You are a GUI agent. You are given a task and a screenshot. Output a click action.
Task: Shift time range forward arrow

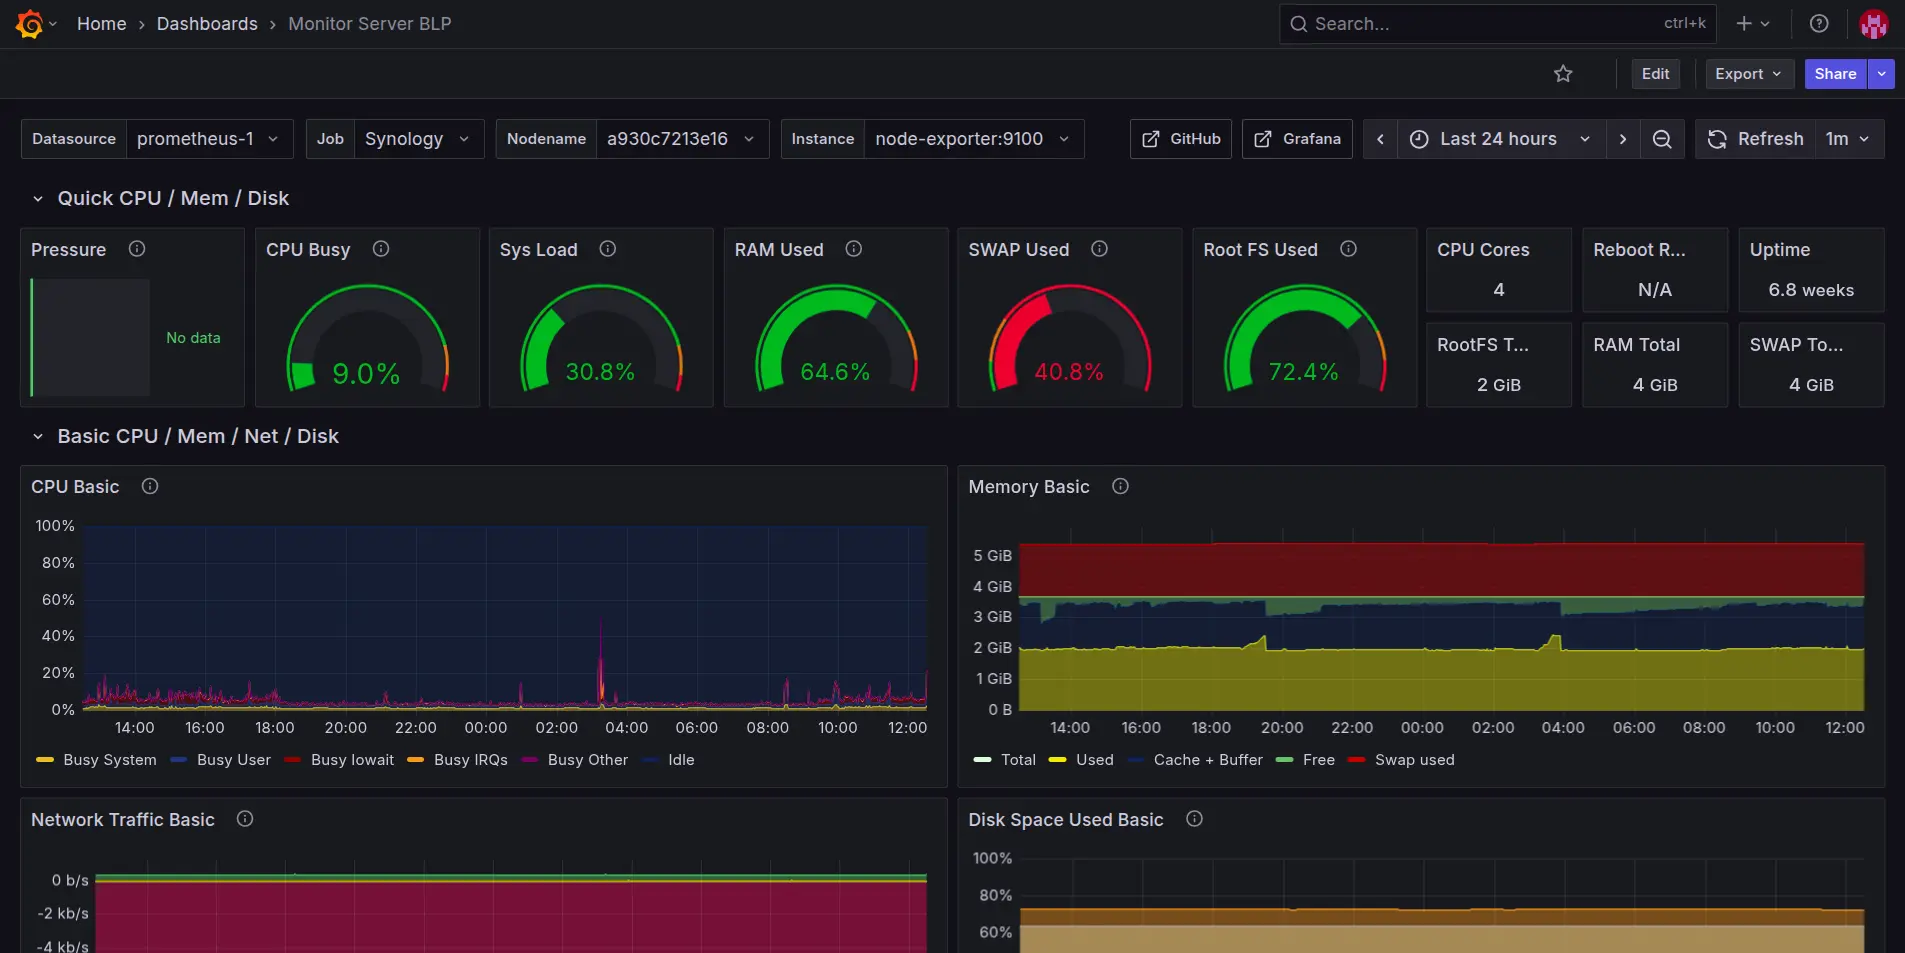(1623, 139)
